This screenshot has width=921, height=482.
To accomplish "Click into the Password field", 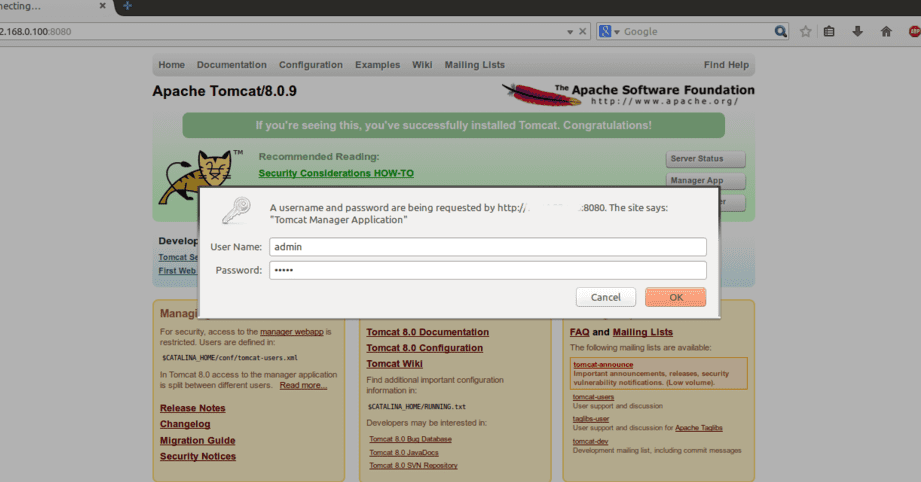I will point(487,270).
